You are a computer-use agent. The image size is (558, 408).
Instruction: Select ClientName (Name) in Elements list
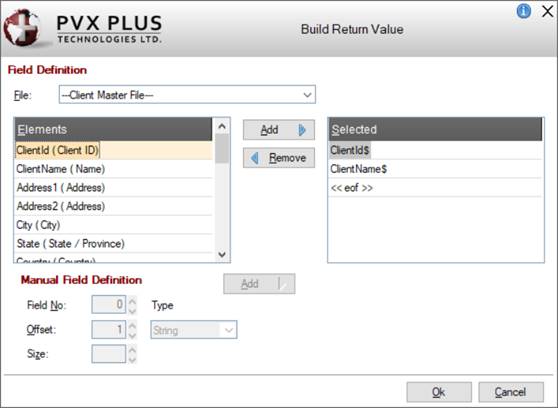113,169
